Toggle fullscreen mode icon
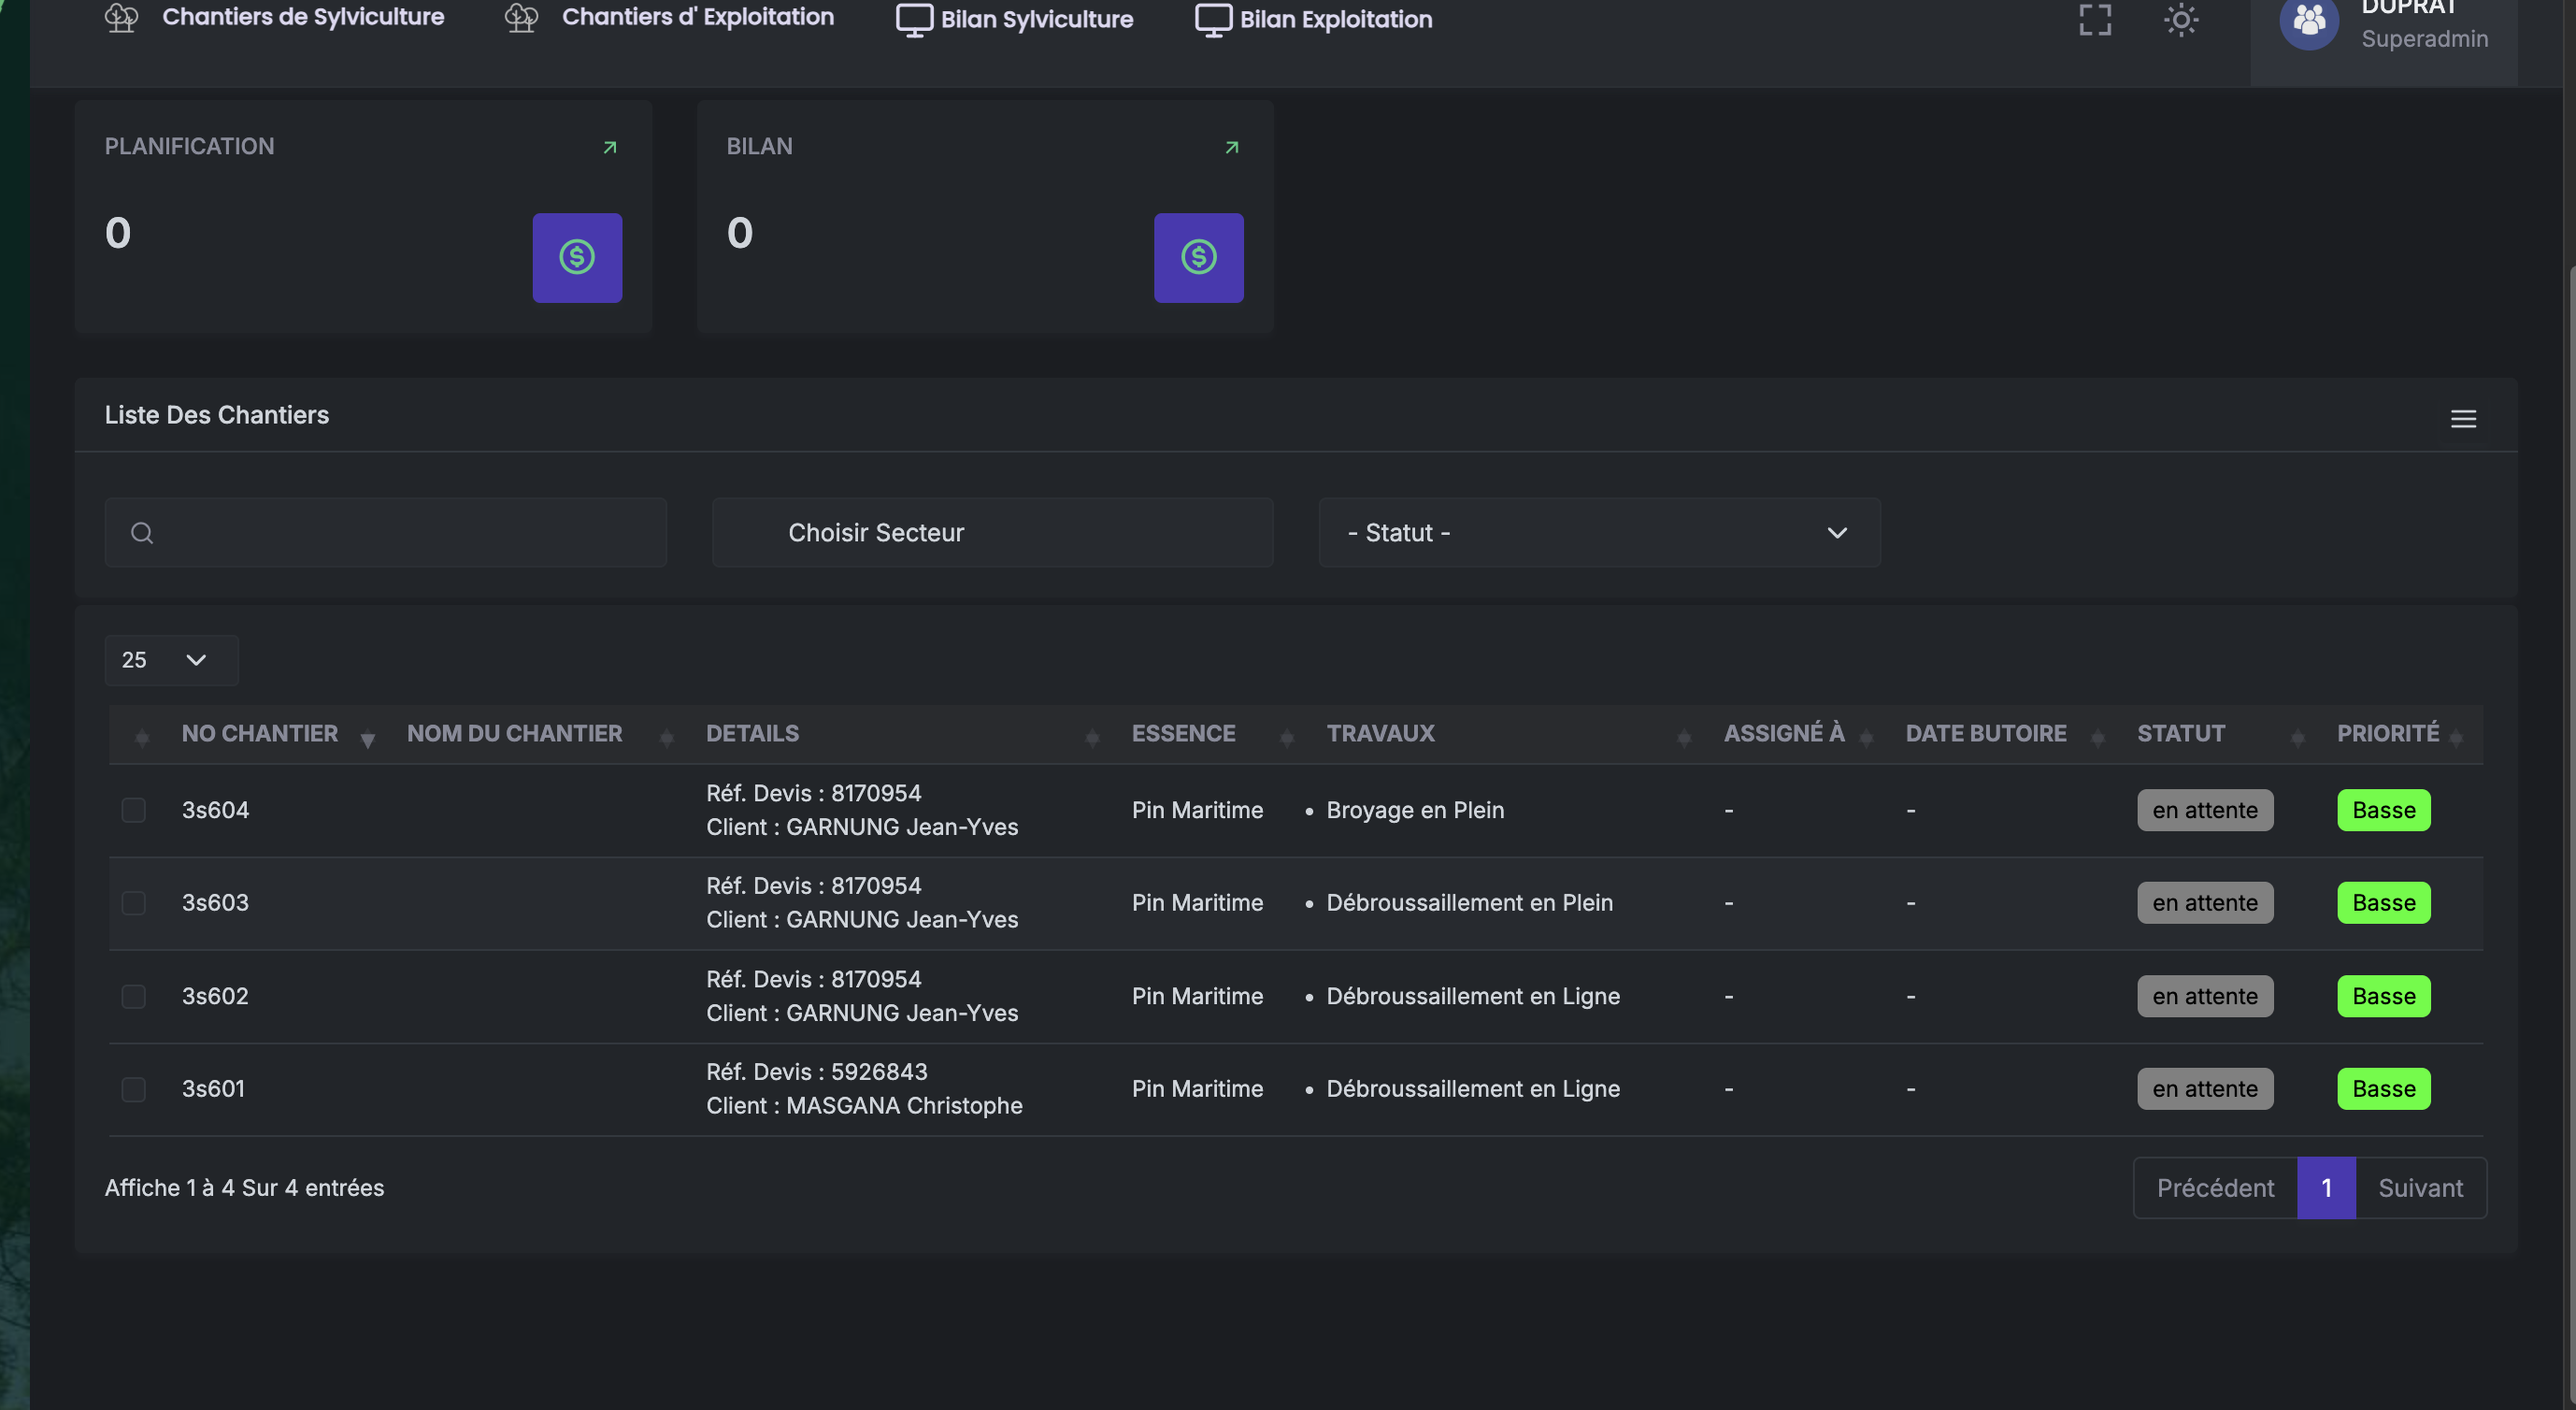The width and height of the screenshot is (2576, 1410). (2094, 20)
